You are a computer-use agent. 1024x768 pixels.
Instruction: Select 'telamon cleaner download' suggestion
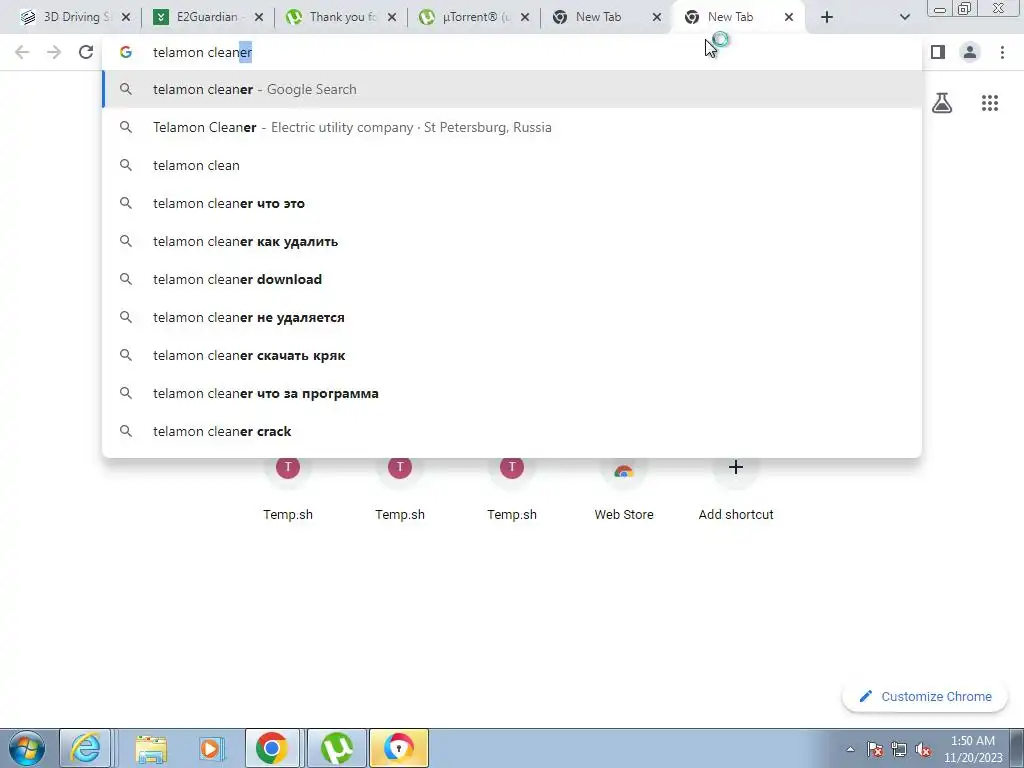point(512,279)
